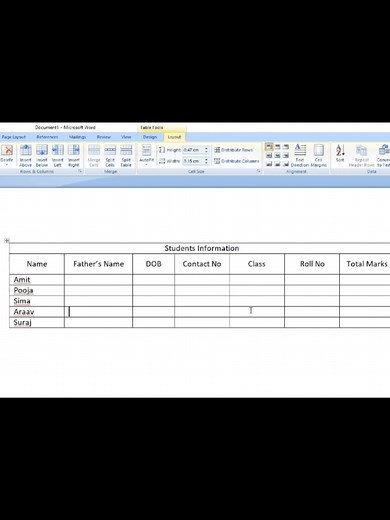This screenshot has height=520, width=390.
Task: Click the 'Suraj' name cell
Action: pyautogui.click(x=37, y=322)
